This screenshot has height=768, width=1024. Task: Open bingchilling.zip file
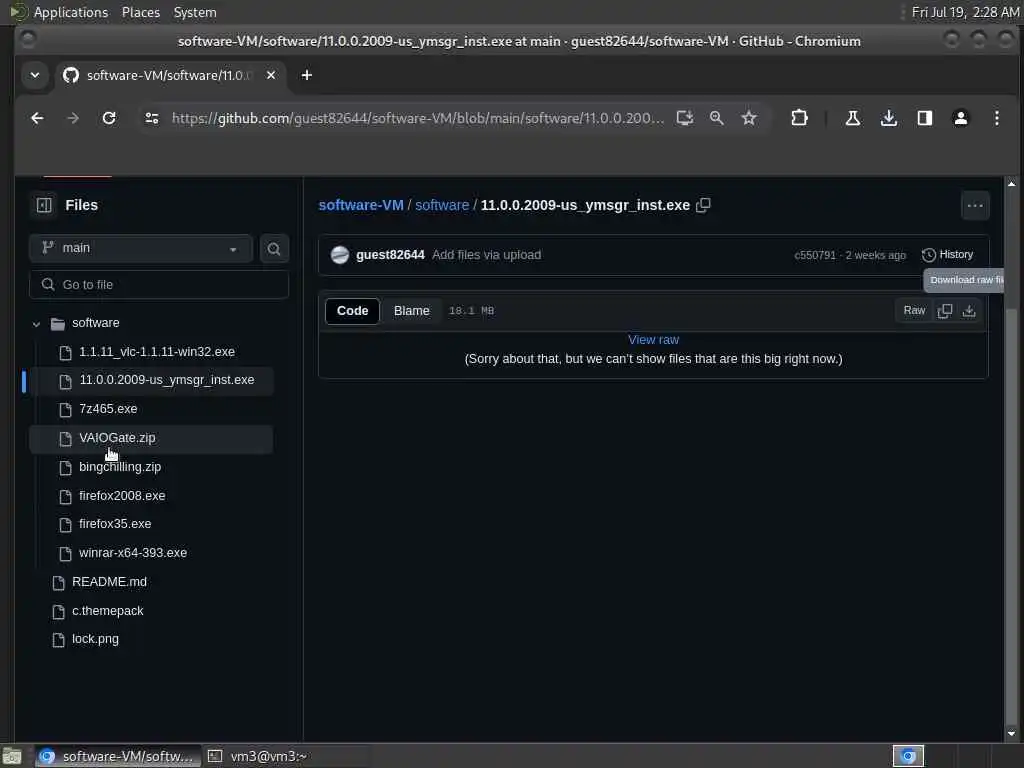tap(120, 467)
